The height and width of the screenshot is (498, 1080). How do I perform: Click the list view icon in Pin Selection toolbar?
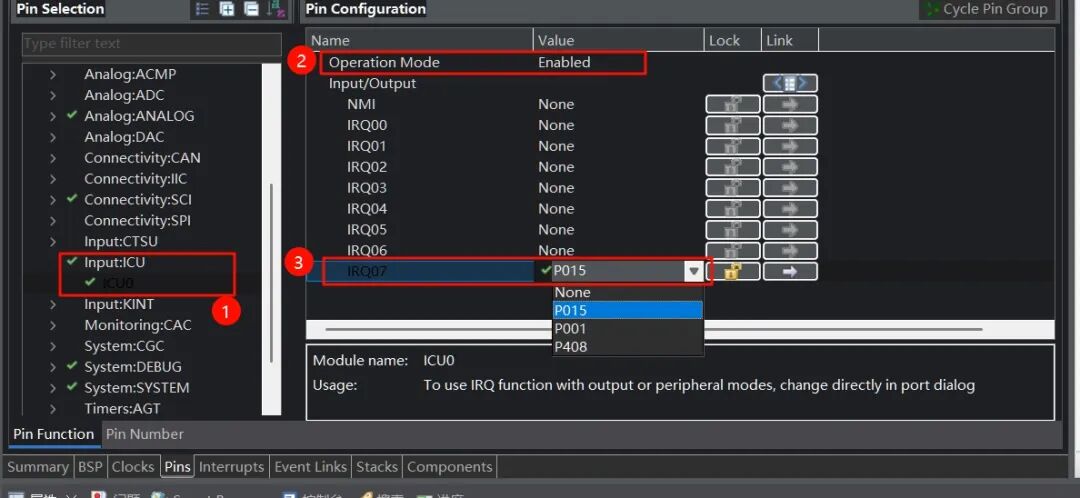(203, 9)
